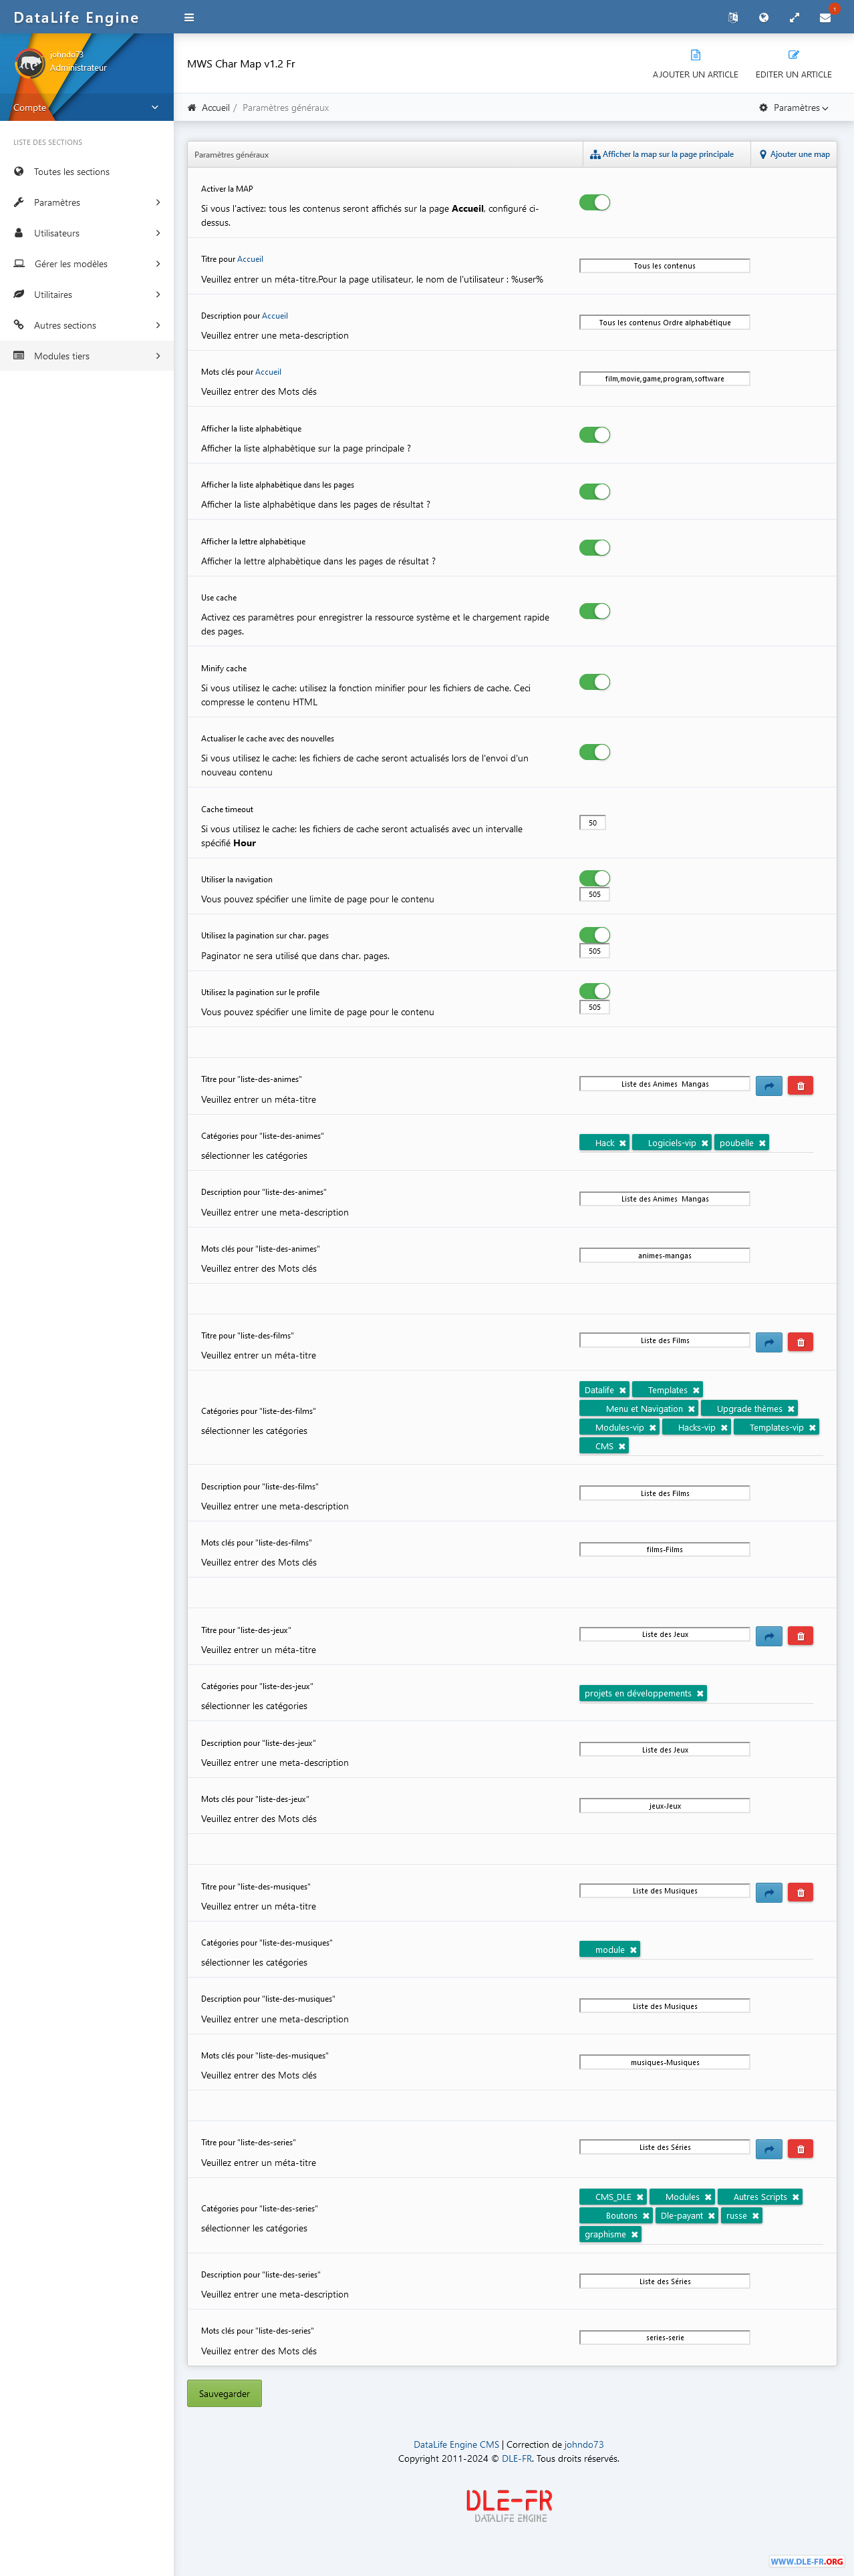This screenshot has width=854, height=2576.
Task: Expand the Paramètres sidebar section
Action: [87, 203]
